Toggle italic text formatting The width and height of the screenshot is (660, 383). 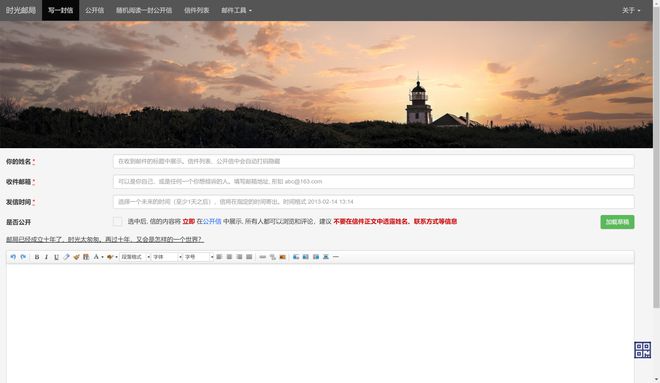click(x=46, y=257)
